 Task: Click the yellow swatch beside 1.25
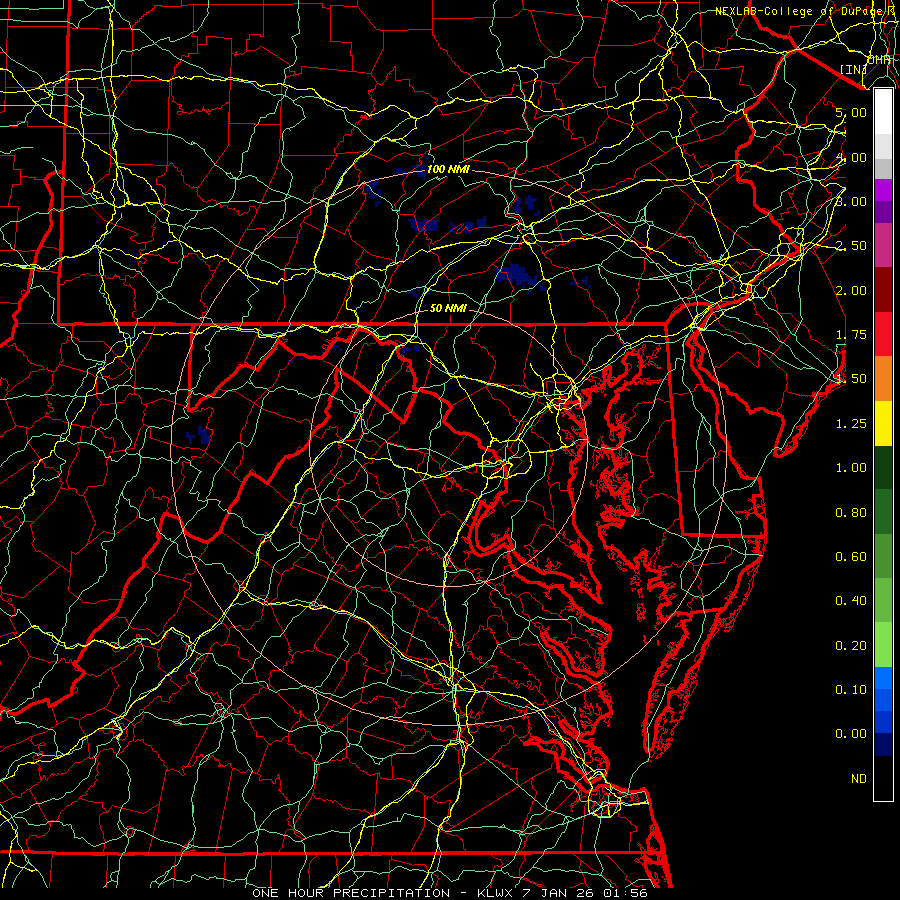883,423
